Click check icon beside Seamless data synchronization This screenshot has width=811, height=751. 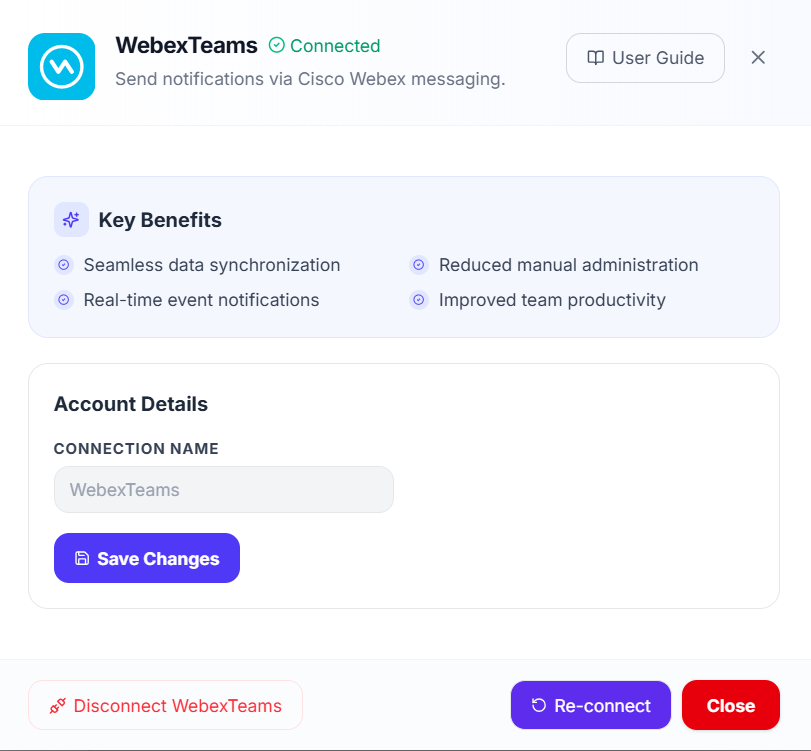[x=64, y=265]
